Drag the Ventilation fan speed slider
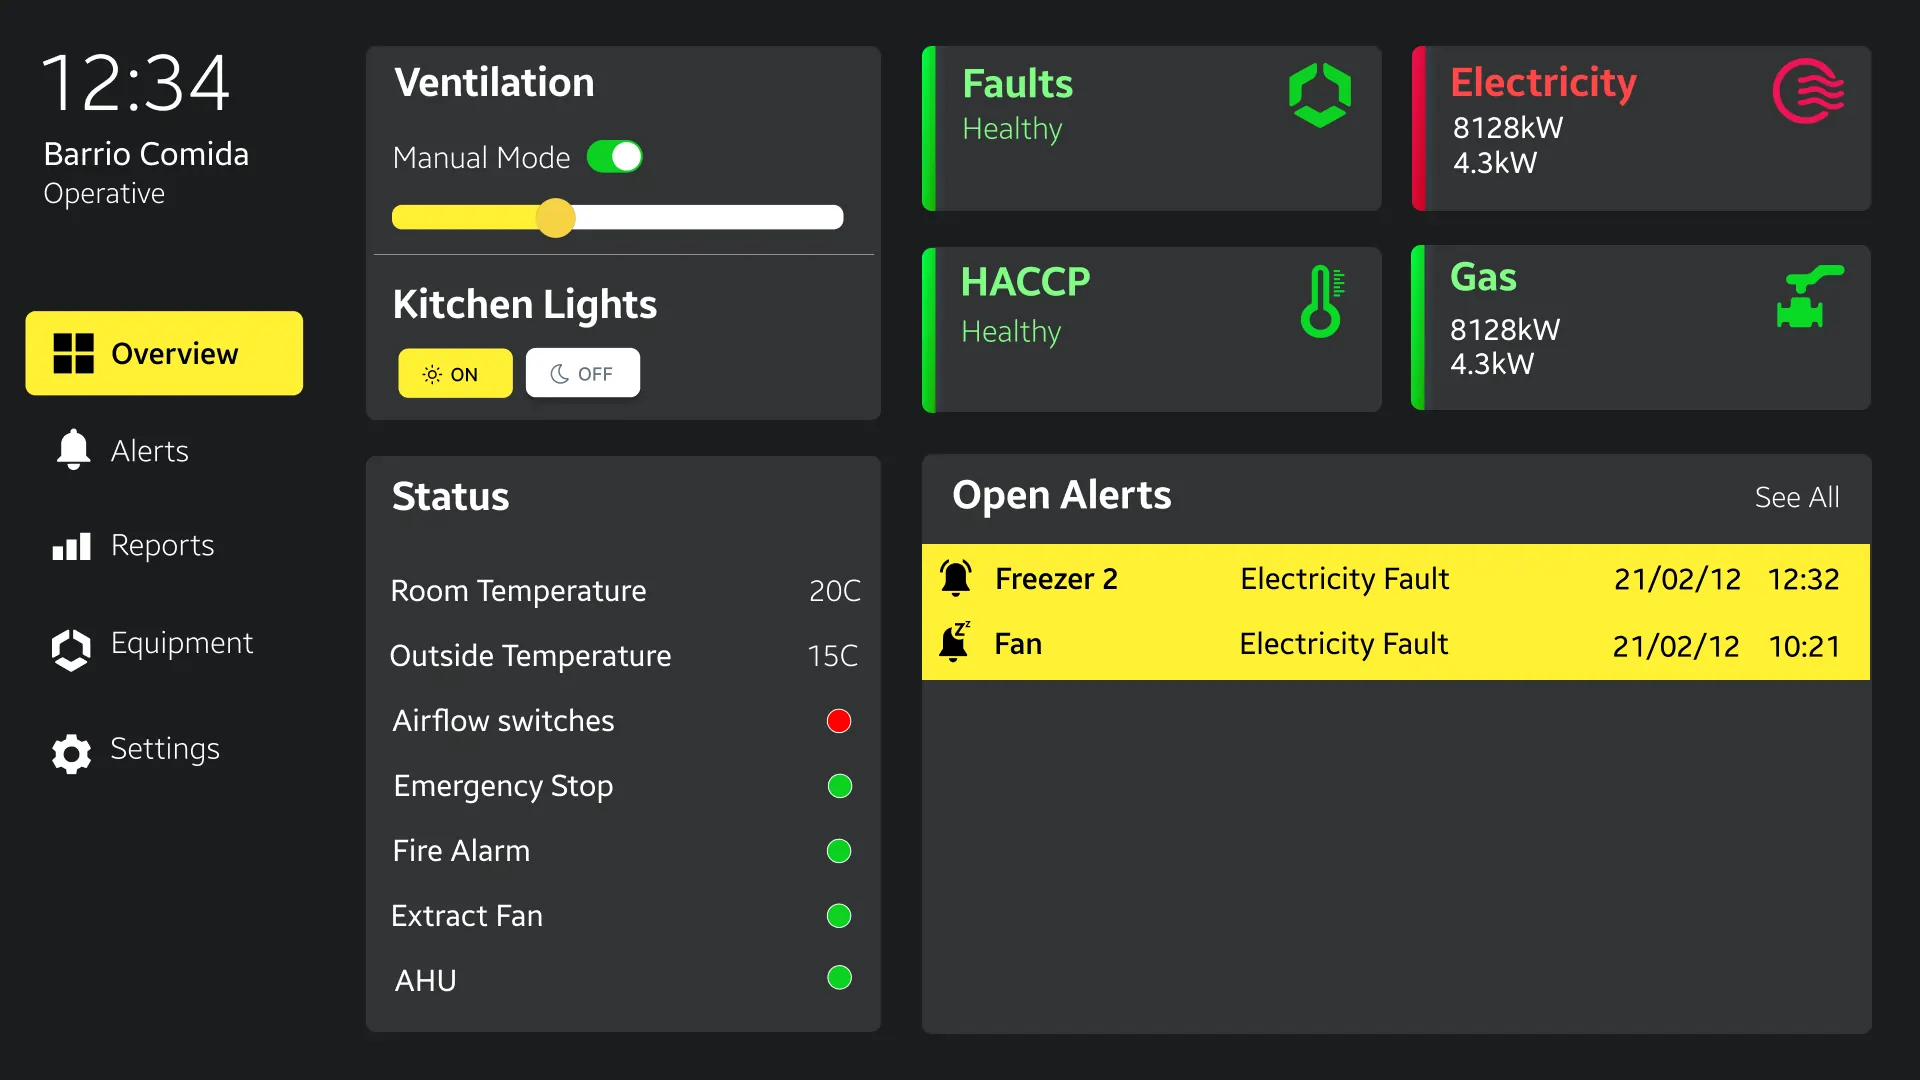1920x1080 pixels. (554, 218)
